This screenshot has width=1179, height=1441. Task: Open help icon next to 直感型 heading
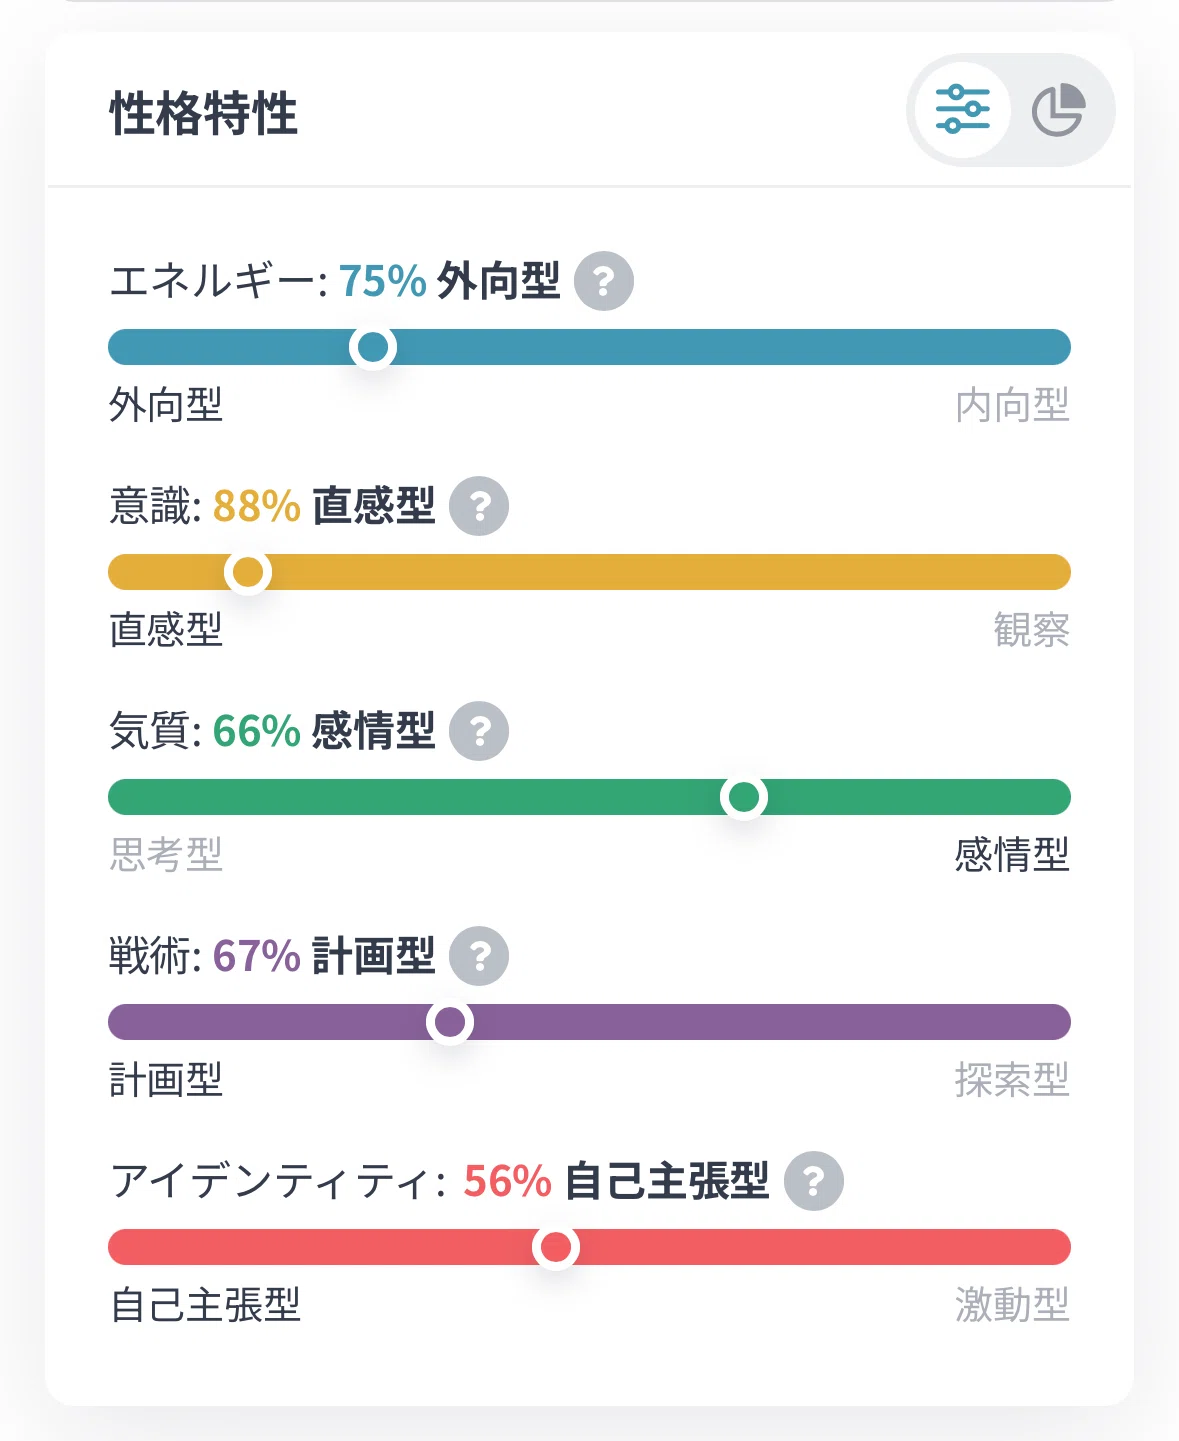pos(479,506)
